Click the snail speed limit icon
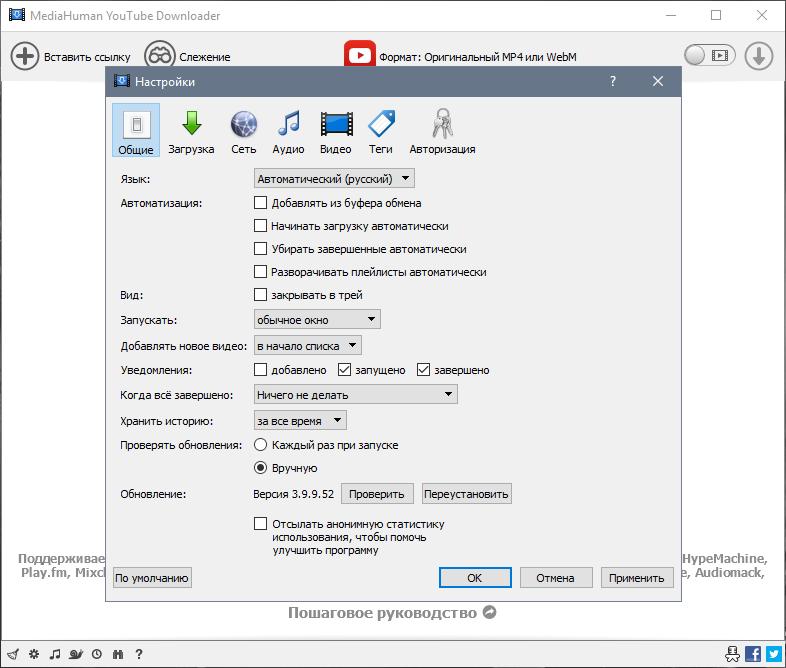The image size is (786, 668). click(76, 655)
